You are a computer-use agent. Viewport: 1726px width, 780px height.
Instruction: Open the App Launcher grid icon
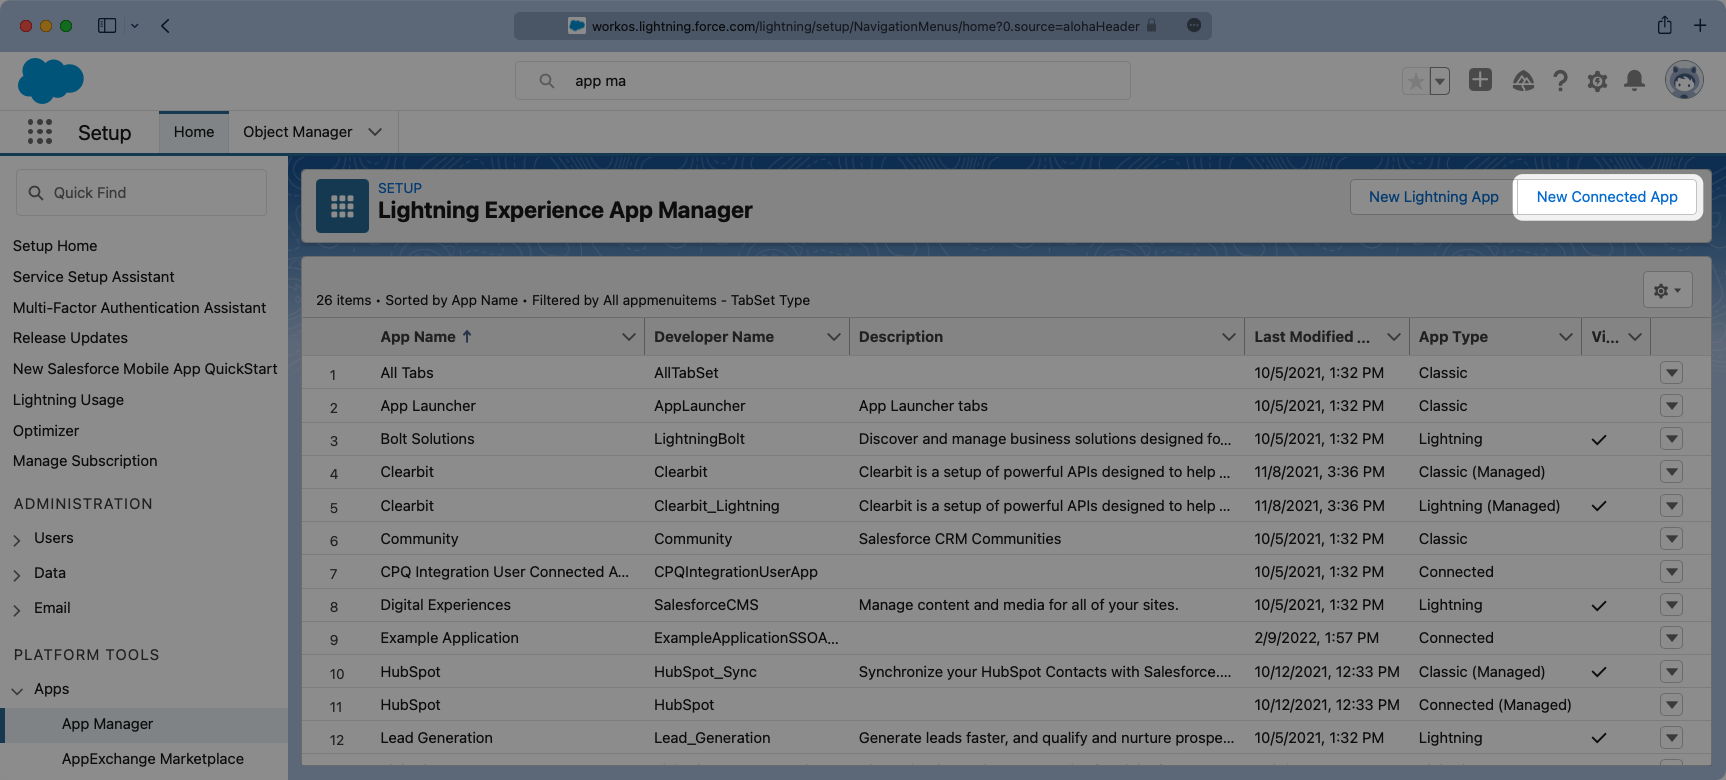point(40,132)
